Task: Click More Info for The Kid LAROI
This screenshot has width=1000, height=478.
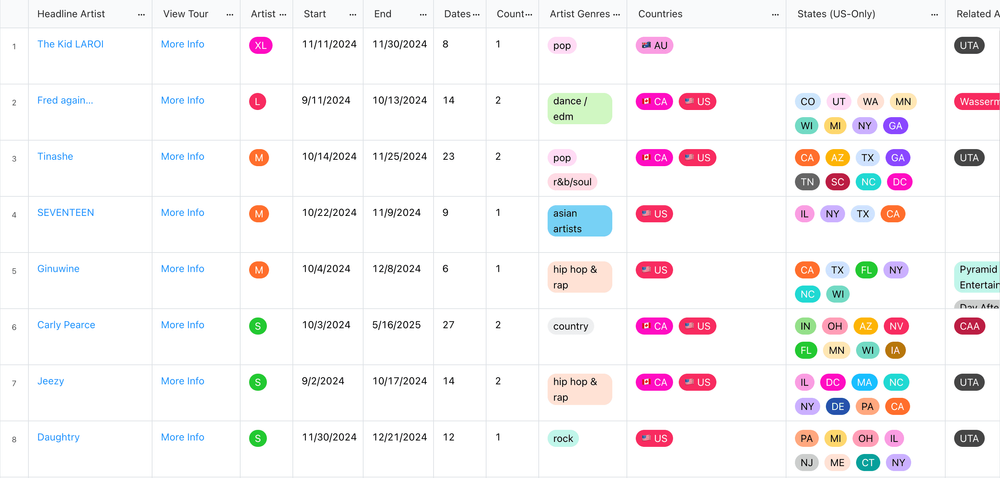Action: click(x=182, y=44)
